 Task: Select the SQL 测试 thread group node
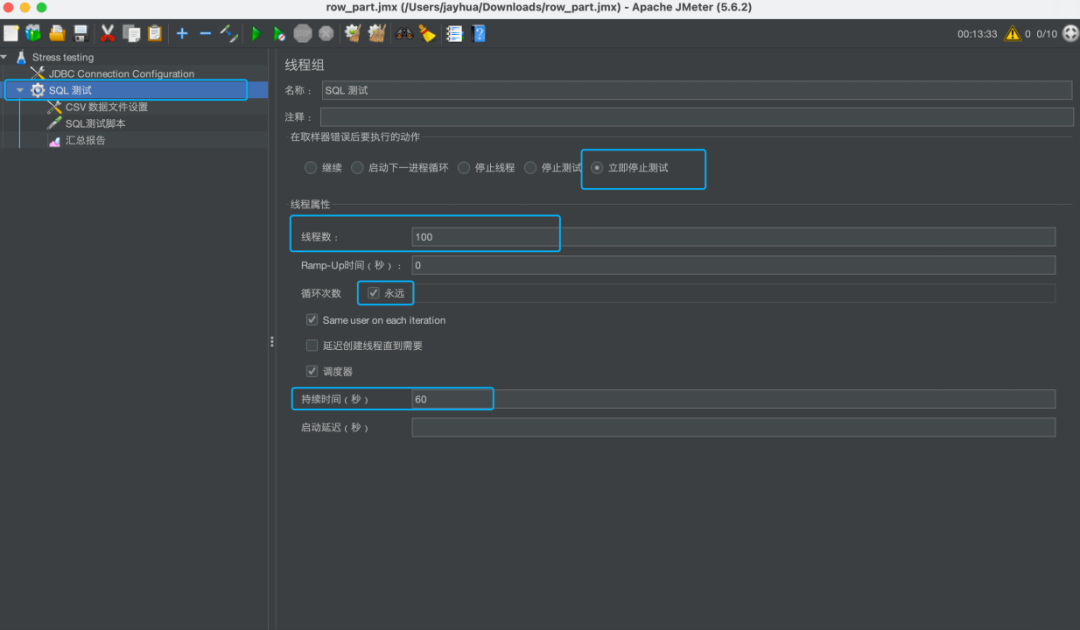click(70, 90)
